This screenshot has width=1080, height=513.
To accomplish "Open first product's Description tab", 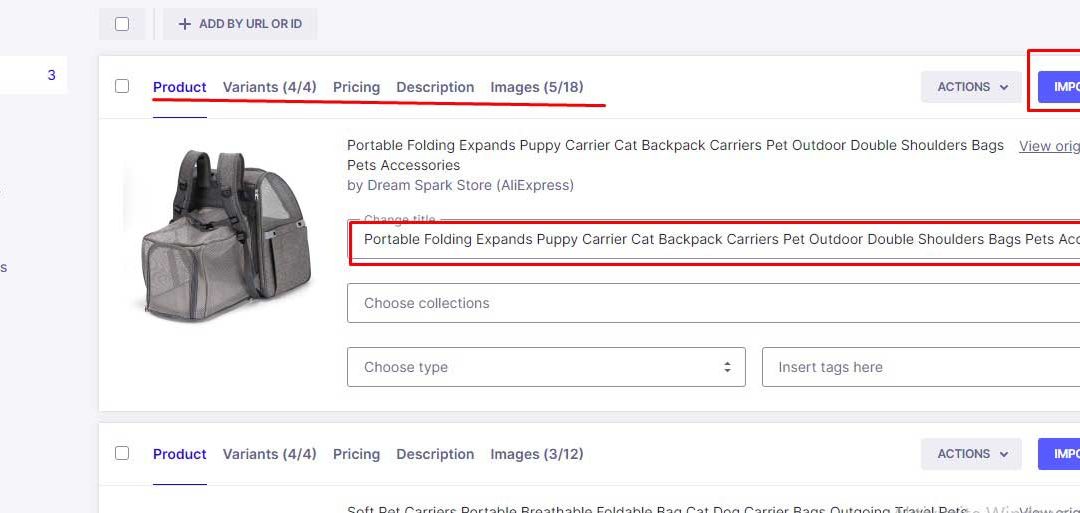I will pos(435,87).
